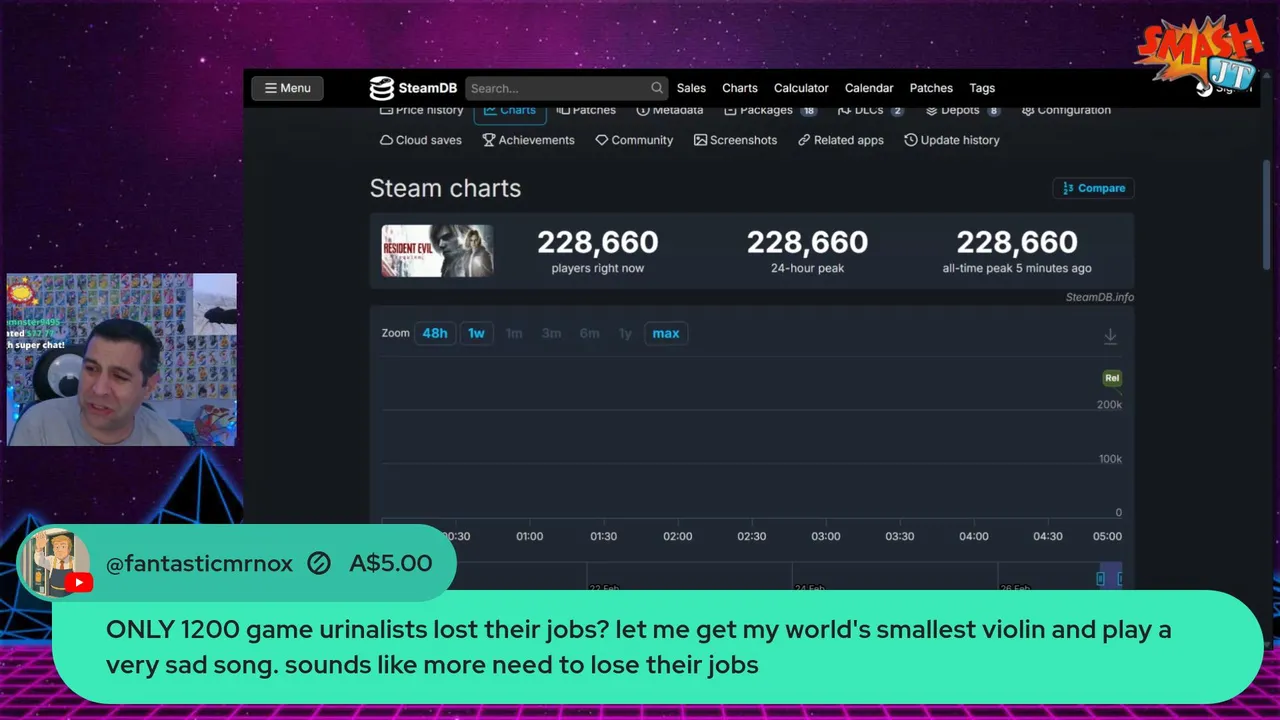The image size is (1280, 720).
Task: Click the search magnifier icon
Action: [x=657, y=88]
